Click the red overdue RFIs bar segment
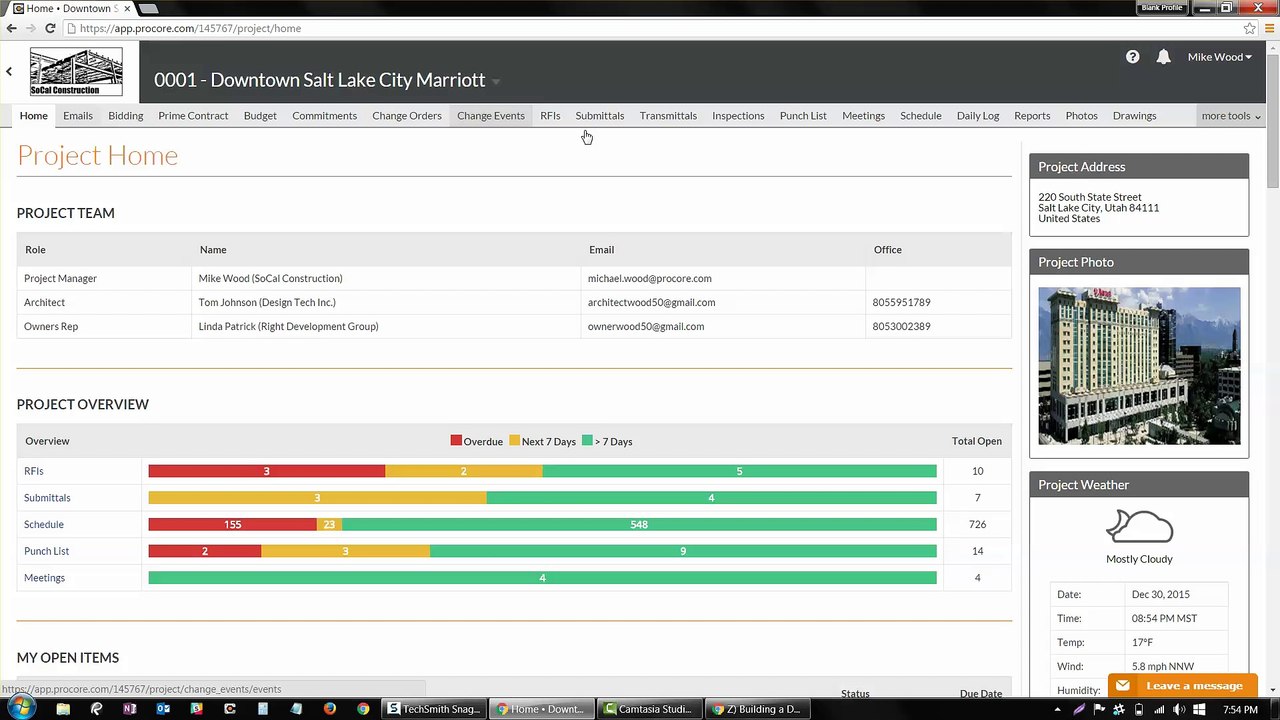 click(267, 471)
